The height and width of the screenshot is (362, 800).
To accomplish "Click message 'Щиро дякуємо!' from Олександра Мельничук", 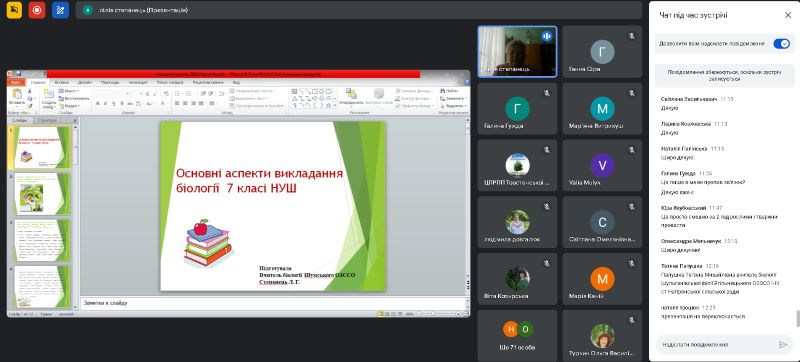I will (680, 250).
